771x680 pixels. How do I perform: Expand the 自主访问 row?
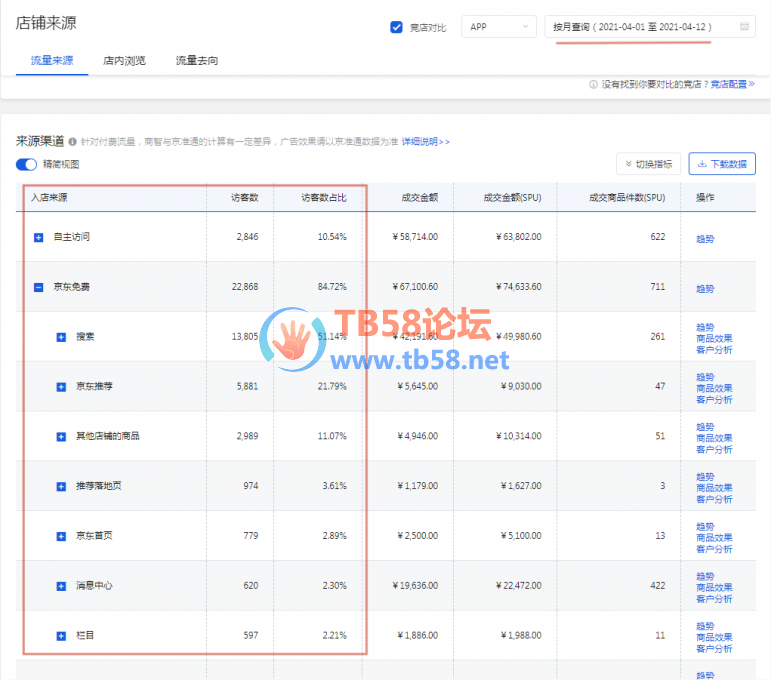[38, 237]
